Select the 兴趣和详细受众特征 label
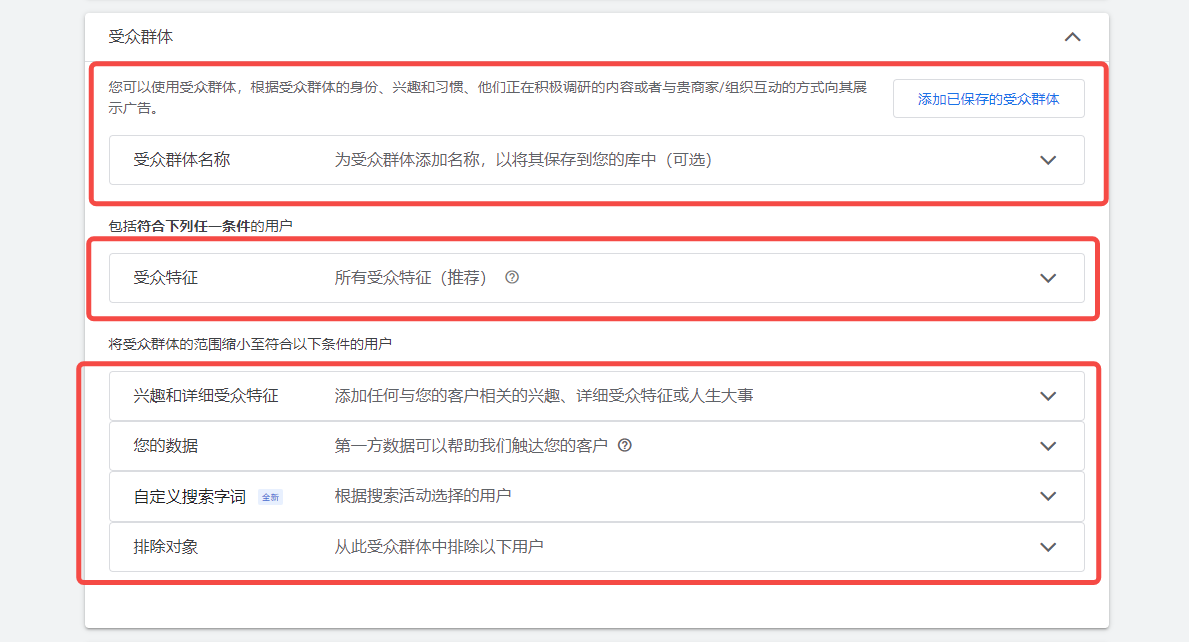 (x=206, y=396)
